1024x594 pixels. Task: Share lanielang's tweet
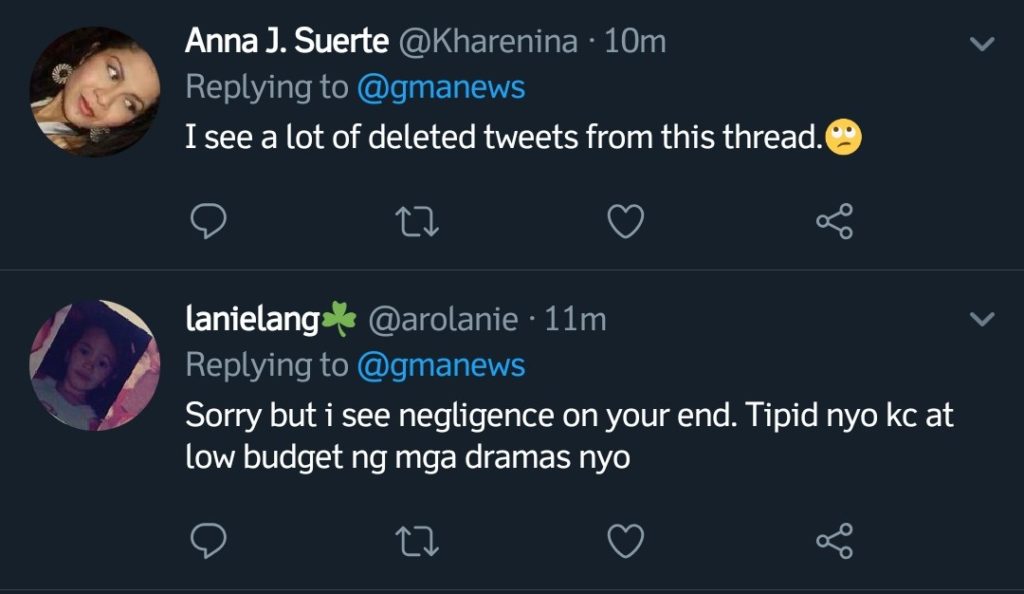click(834, 541)
